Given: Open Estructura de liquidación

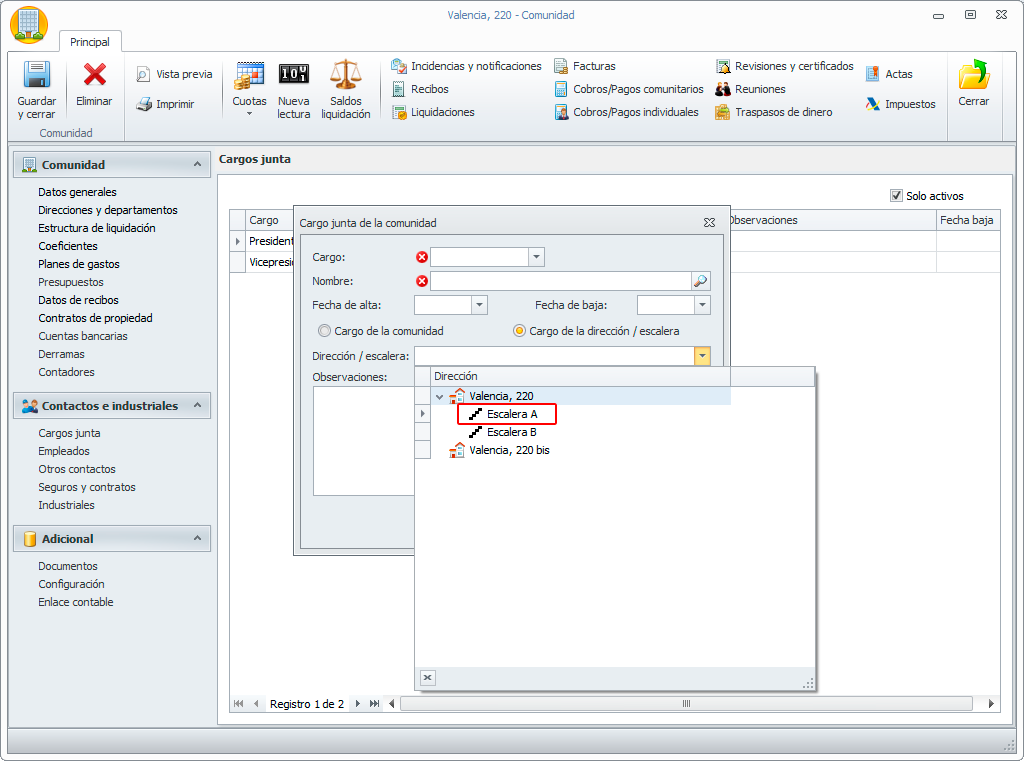Looking at the screenshot, I should (x=97, y=228).
